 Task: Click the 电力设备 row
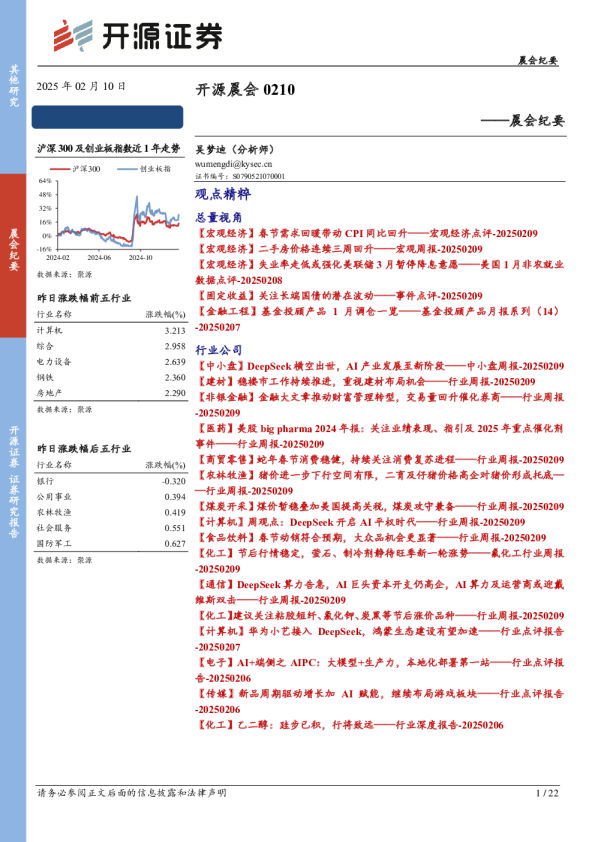pyautogui.click(x=111, y=362)
